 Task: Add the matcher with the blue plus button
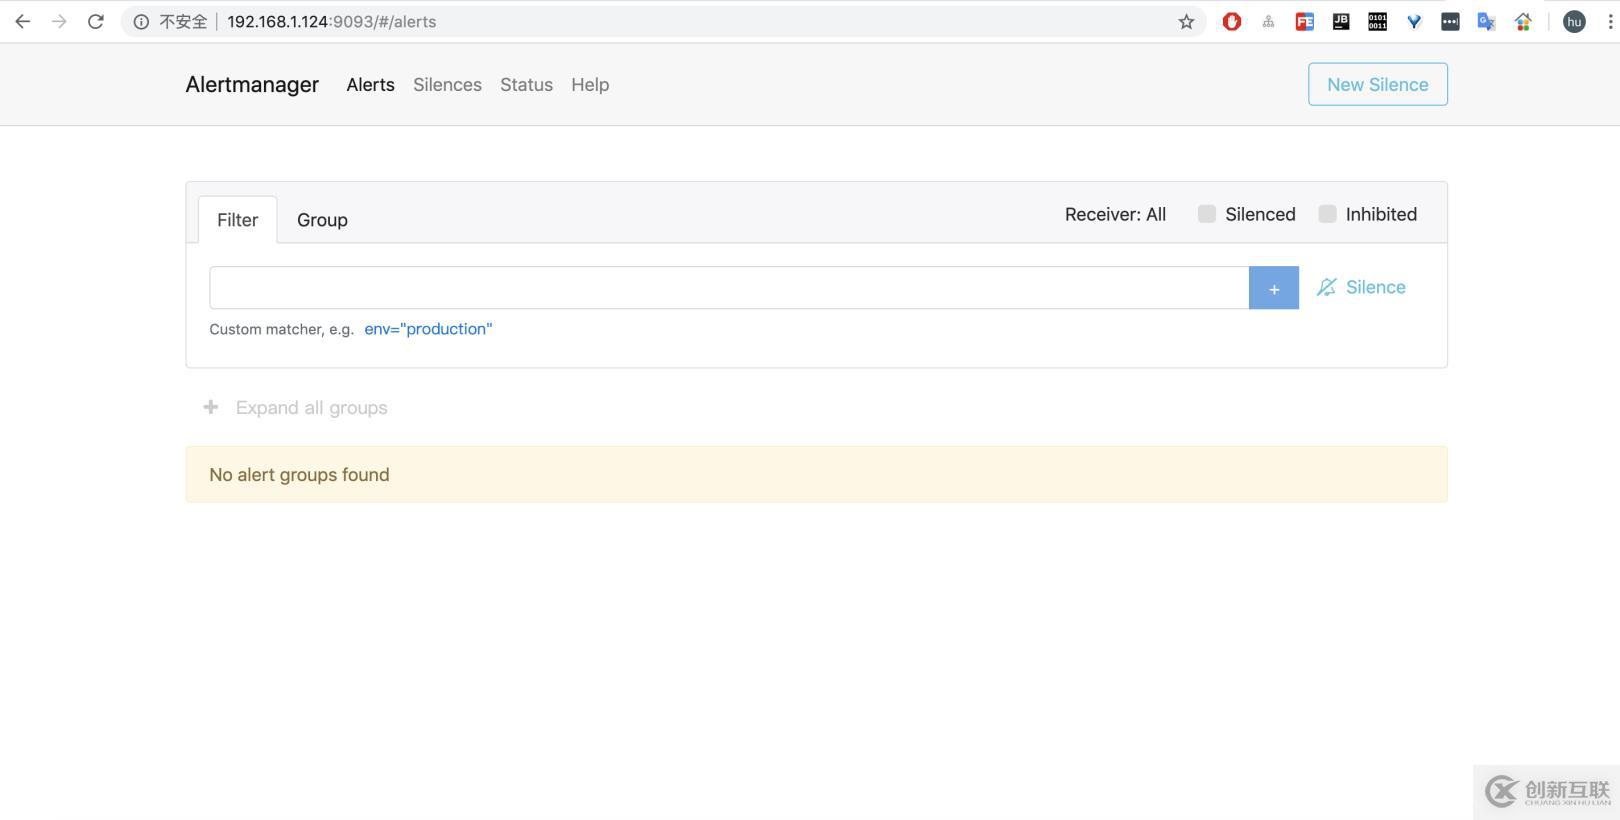(1273, 288)
